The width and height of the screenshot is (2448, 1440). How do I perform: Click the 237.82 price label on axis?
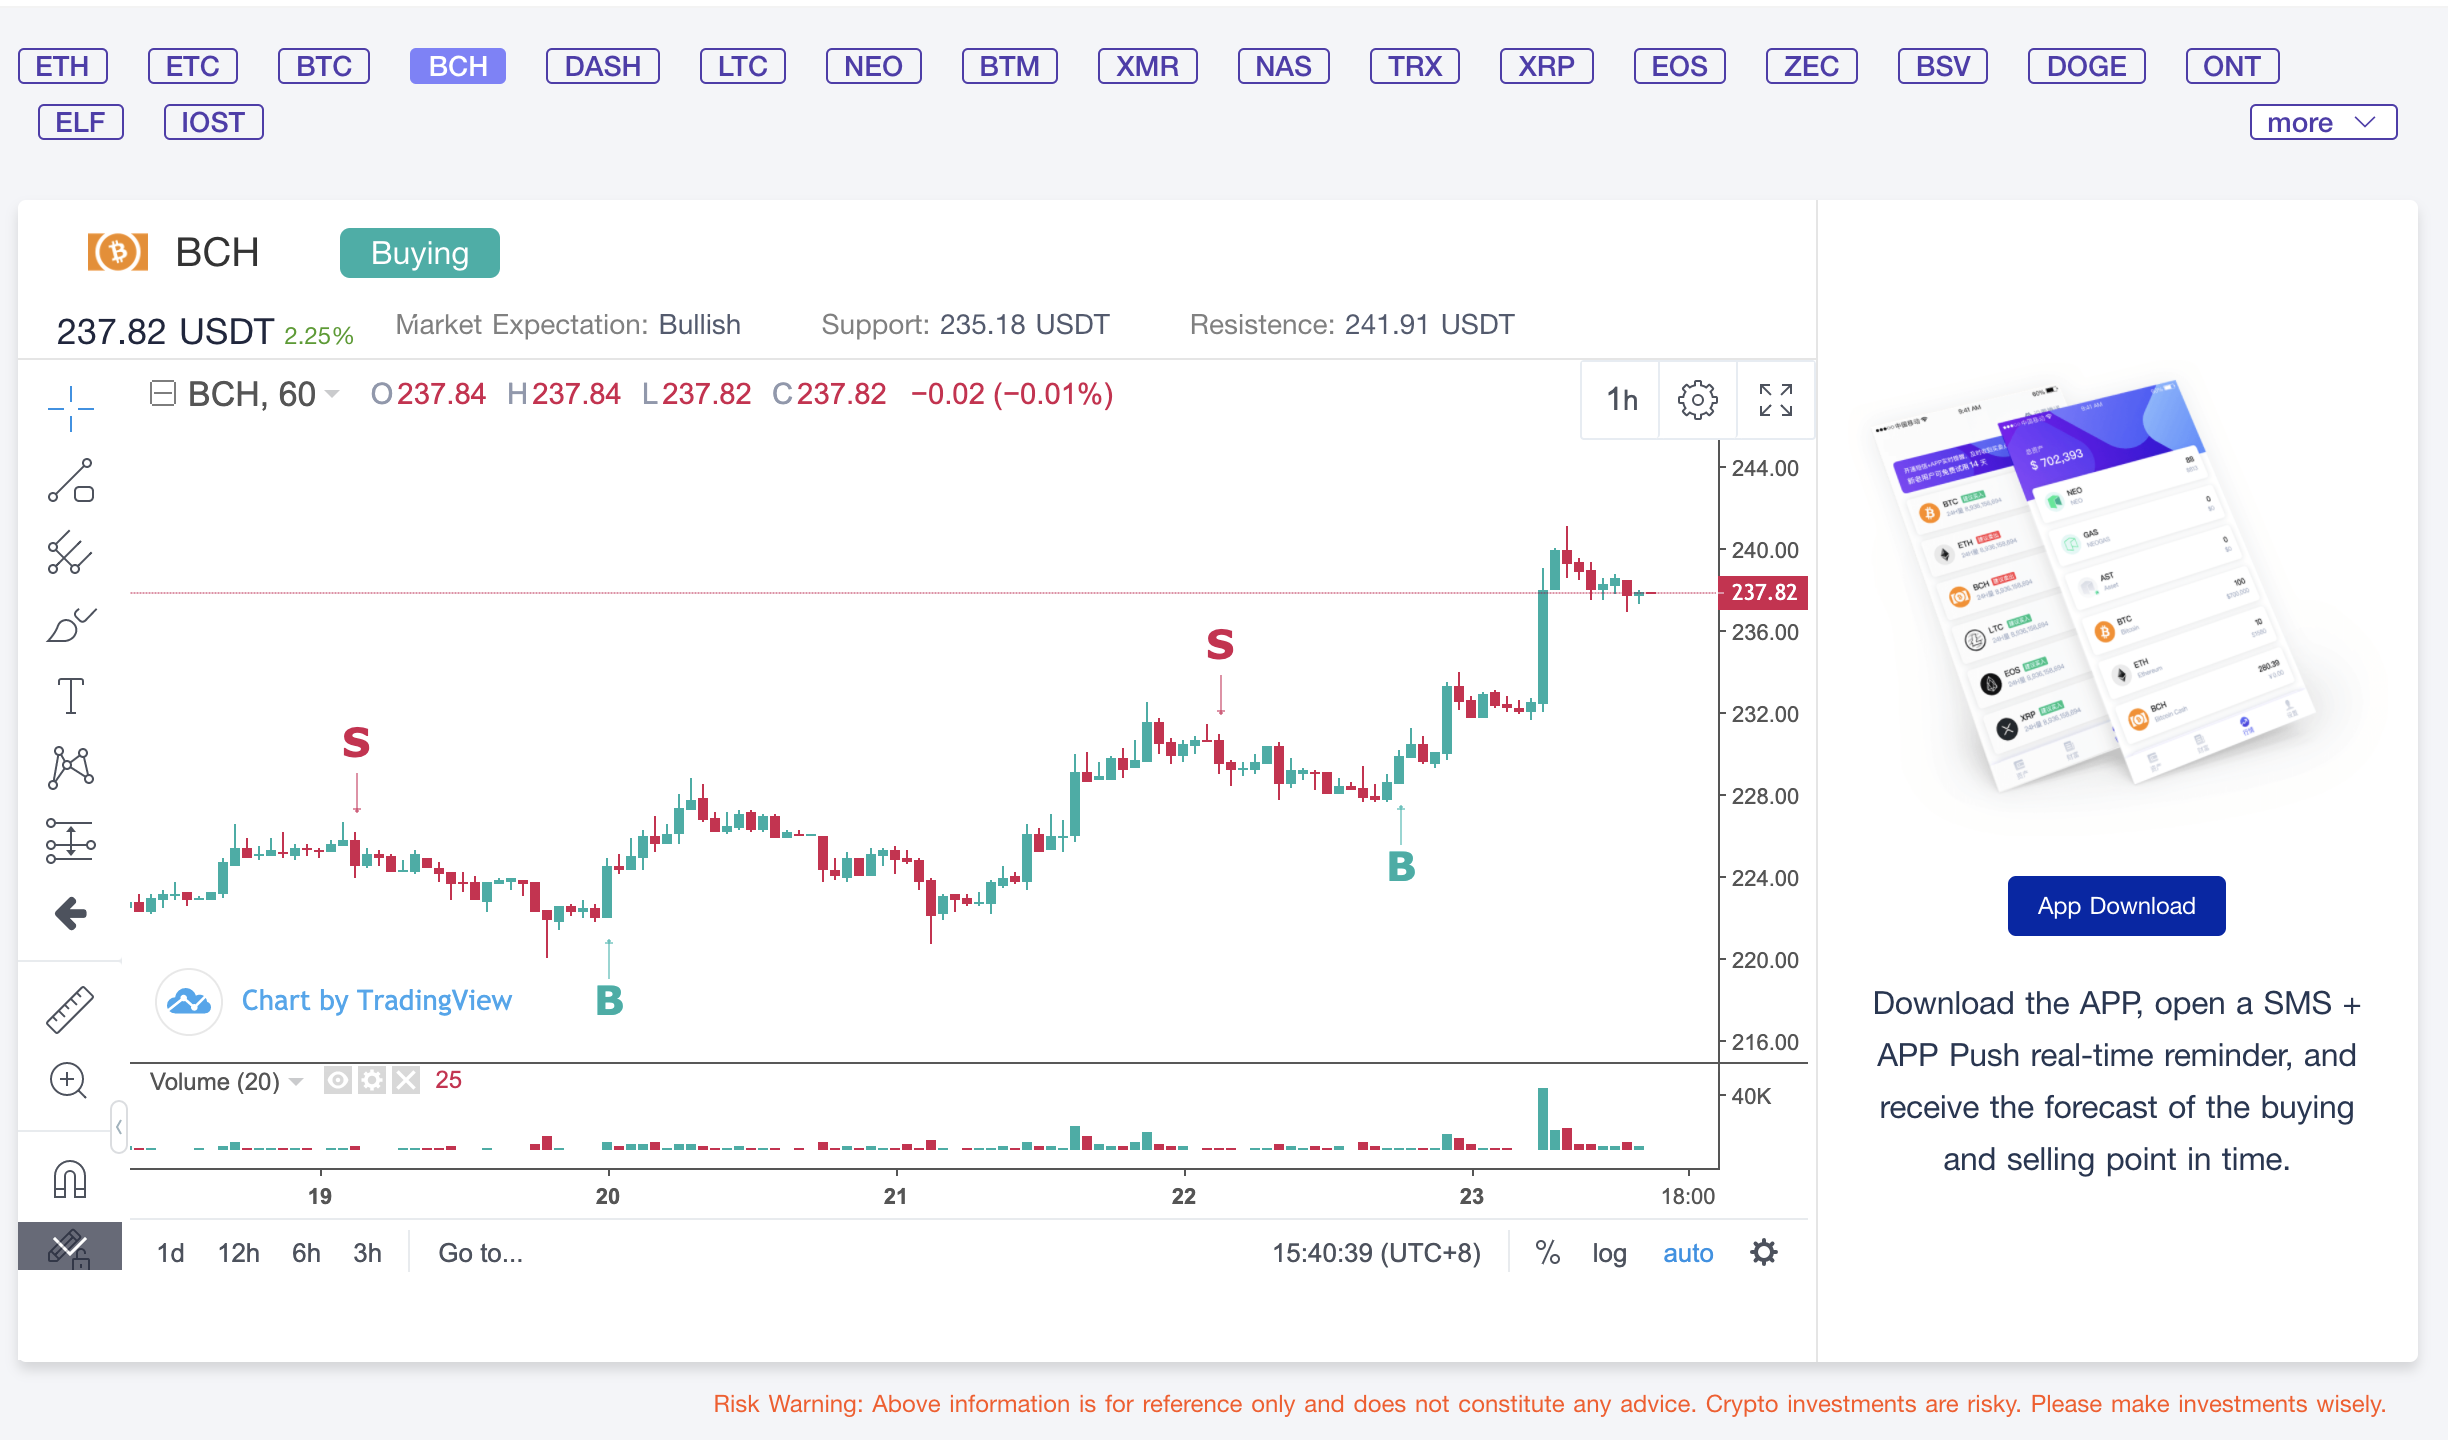1763,592
